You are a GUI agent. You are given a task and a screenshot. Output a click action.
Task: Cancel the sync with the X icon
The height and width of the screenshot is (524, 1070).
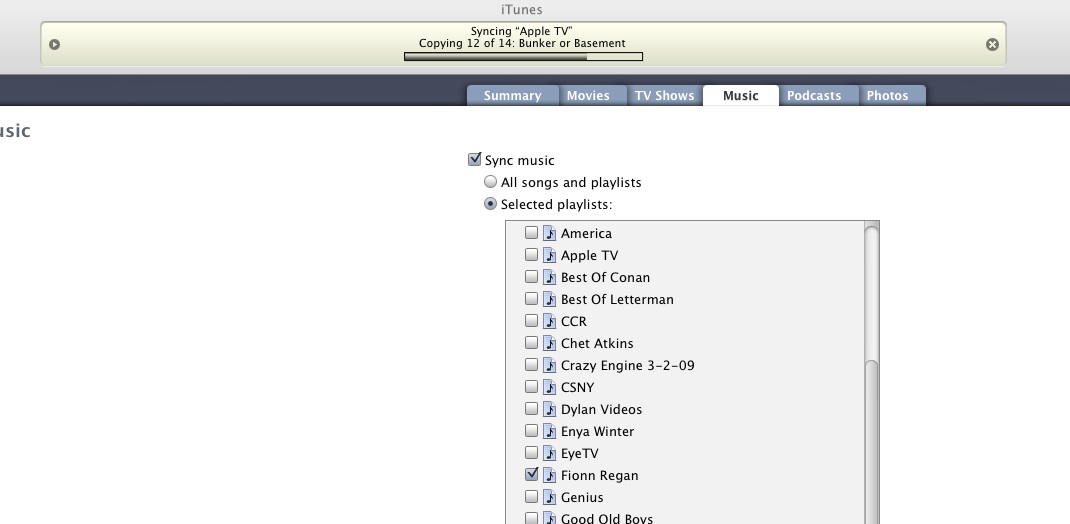click(x=992, y=44)
